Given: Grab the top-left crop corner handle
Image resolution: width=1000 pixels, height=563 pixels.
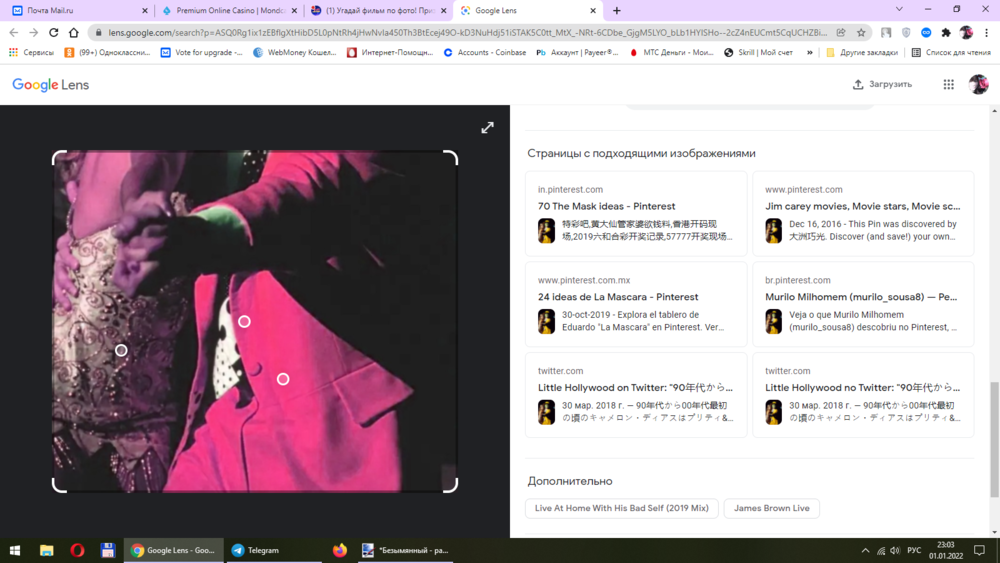Looking at the screenshot, I should point(59,157).
